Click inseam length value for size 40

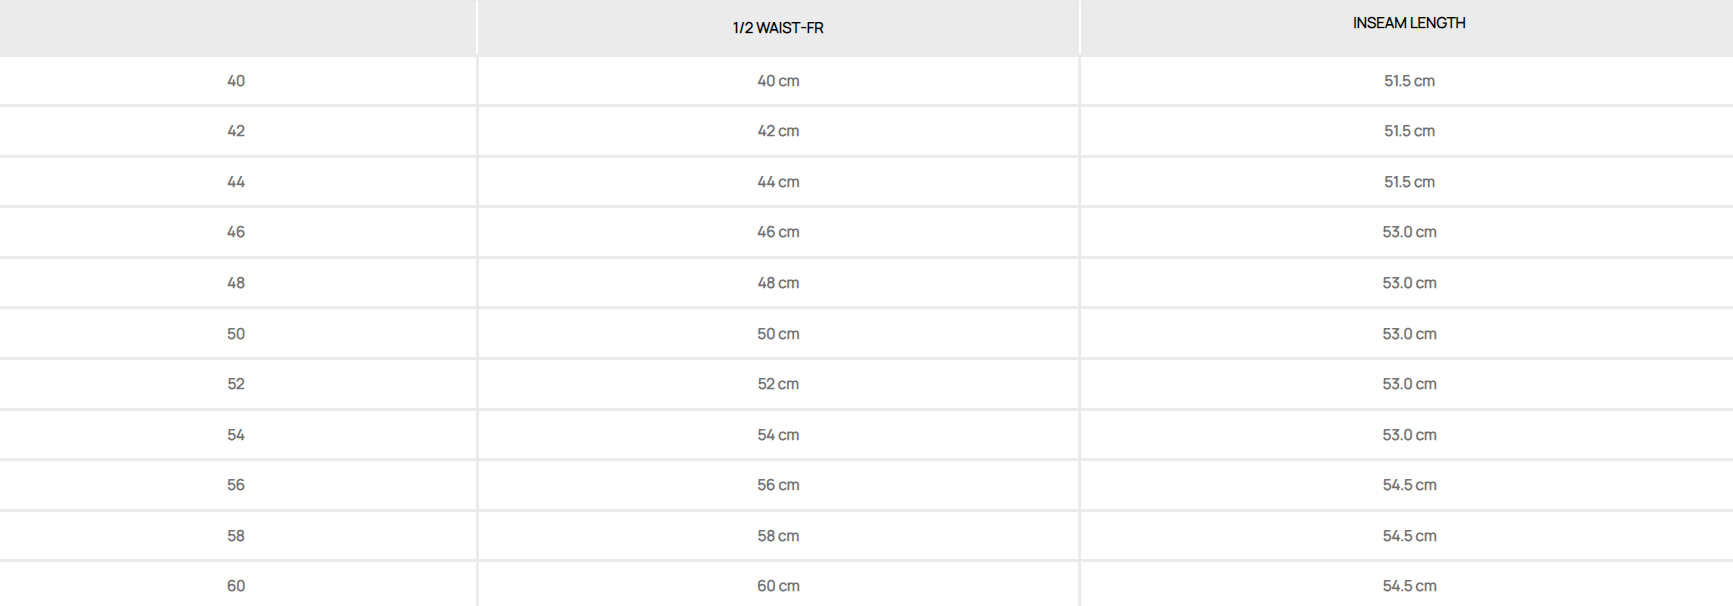tap(1409, 81)
